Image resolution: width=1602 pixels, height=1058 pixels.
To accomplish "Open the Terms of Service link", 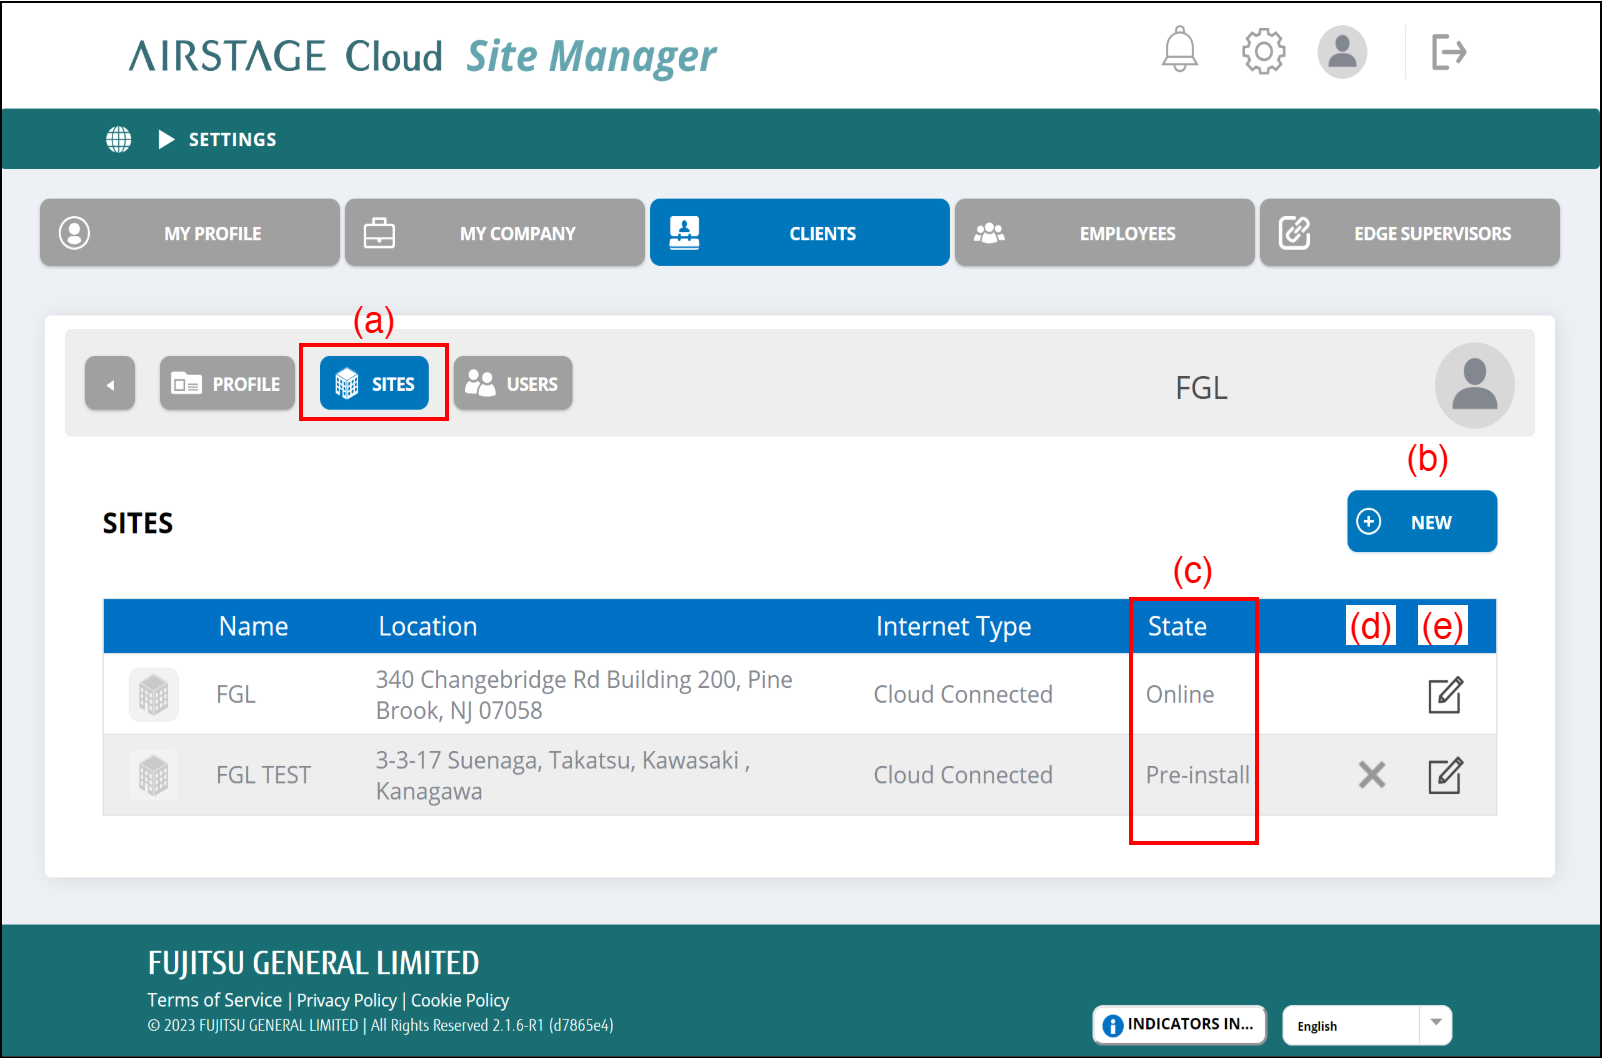I will click(x=215, y=1000).
